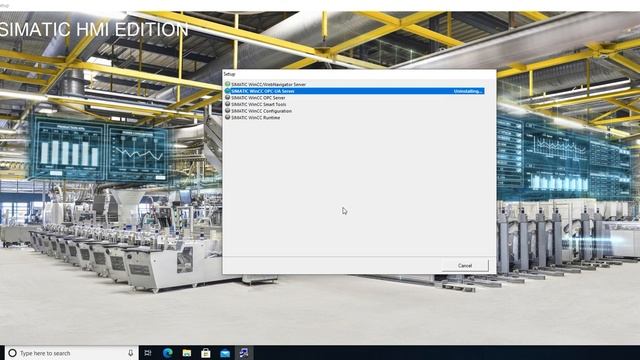Image resolution: width=640 pixels, height=360 pixels.
Task: Click the SIMATIC HMI EDITION heading
Action: click(93, 29)
